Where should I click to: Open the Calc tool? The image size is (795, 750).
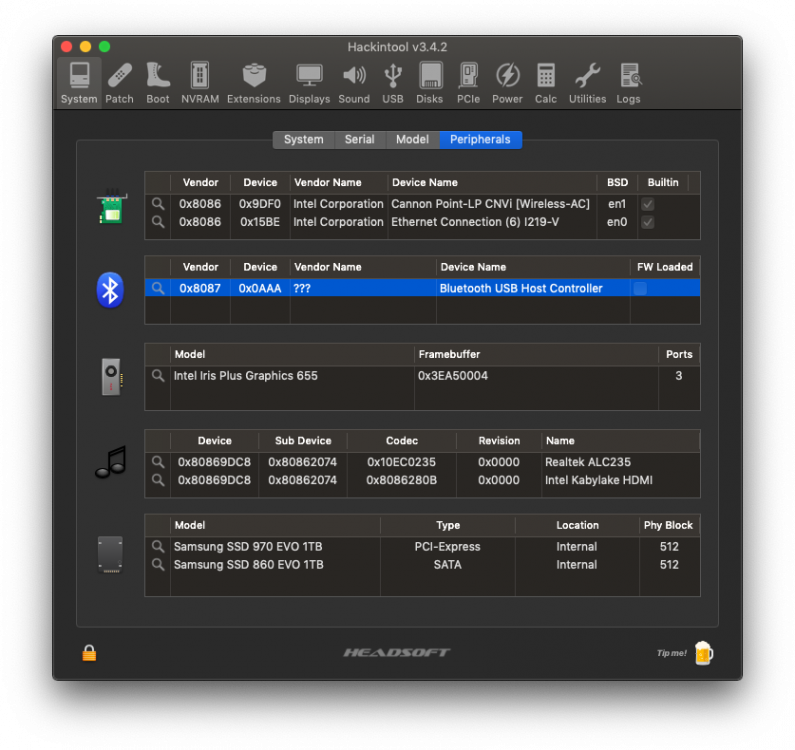546,83
